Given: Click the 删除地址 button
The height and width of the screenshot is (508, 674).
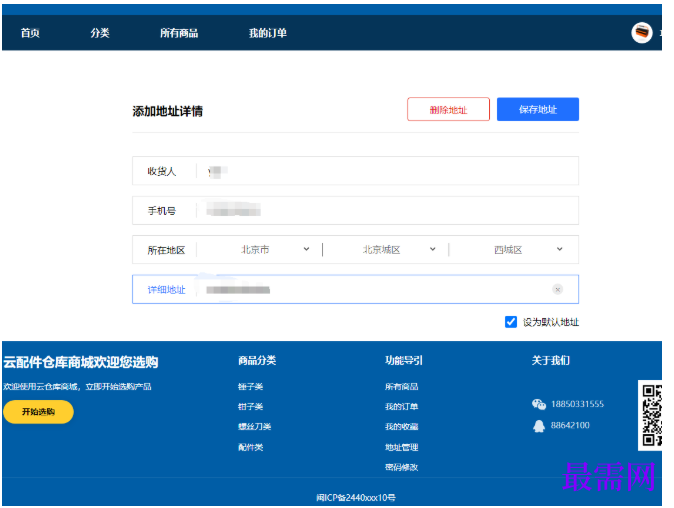Looking at the screenshot, I should tap(448, 109).
